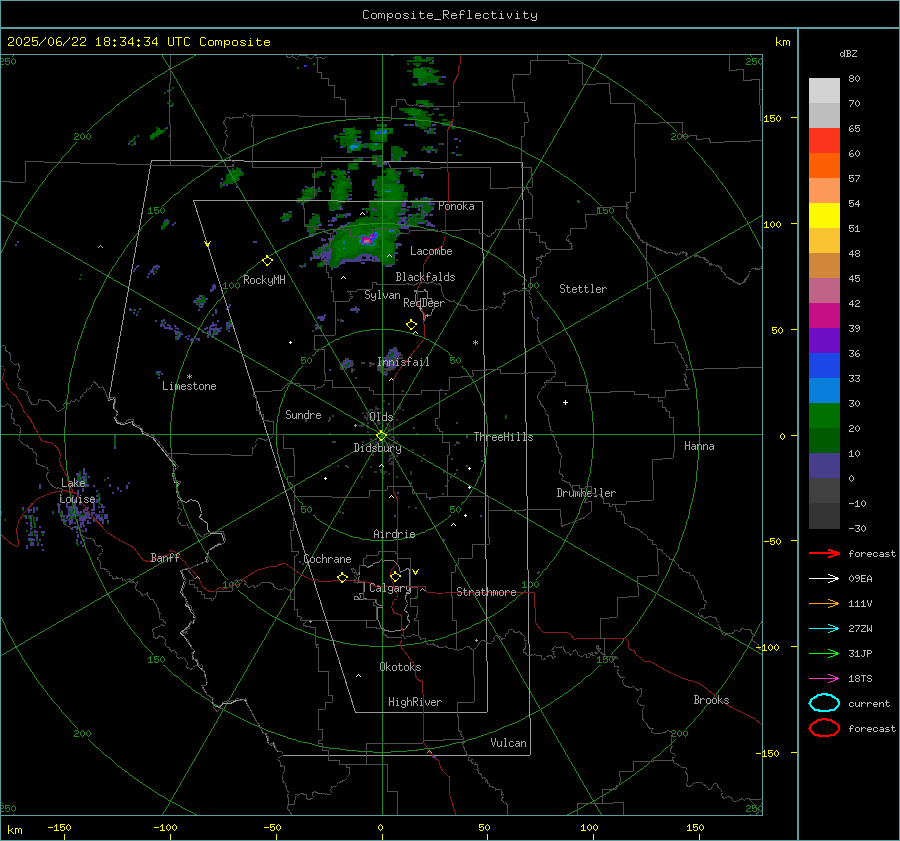Click the -150 tick on the bottom axis
Screen dimensions: 900x841
(x=59, y=827)
